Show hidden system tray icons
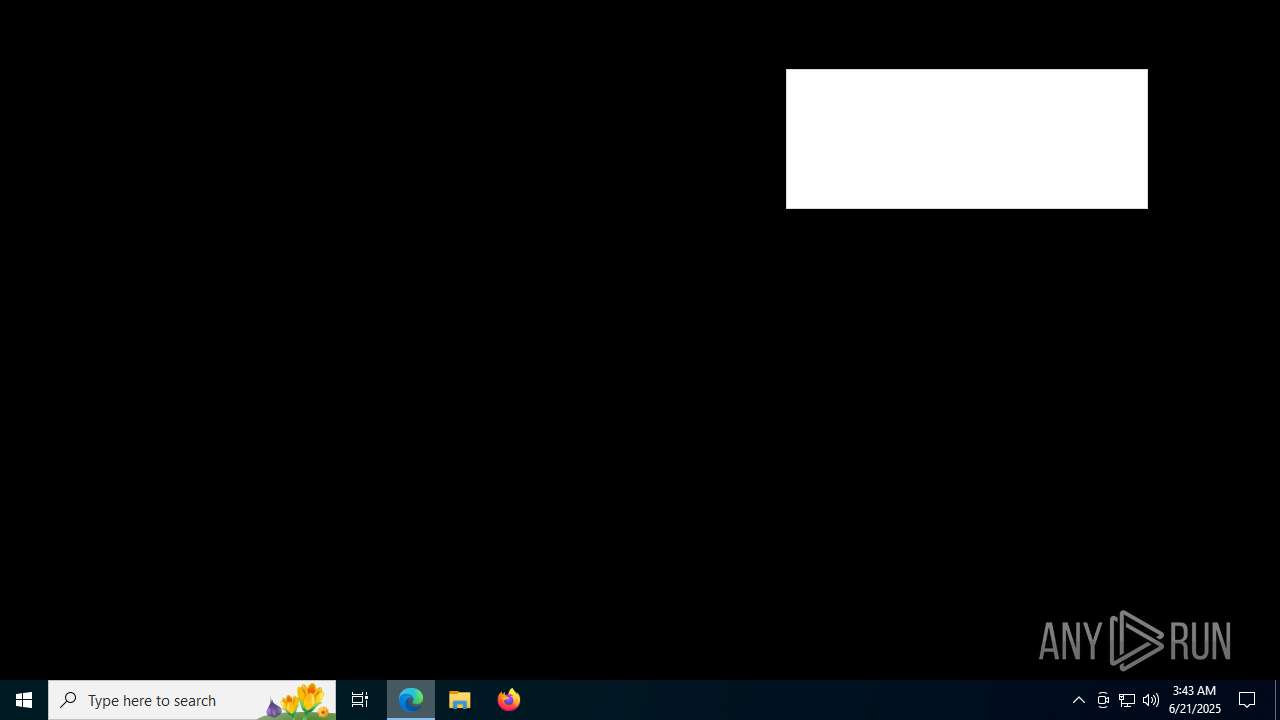1280x720 pixels. [x=1078, y=700]
